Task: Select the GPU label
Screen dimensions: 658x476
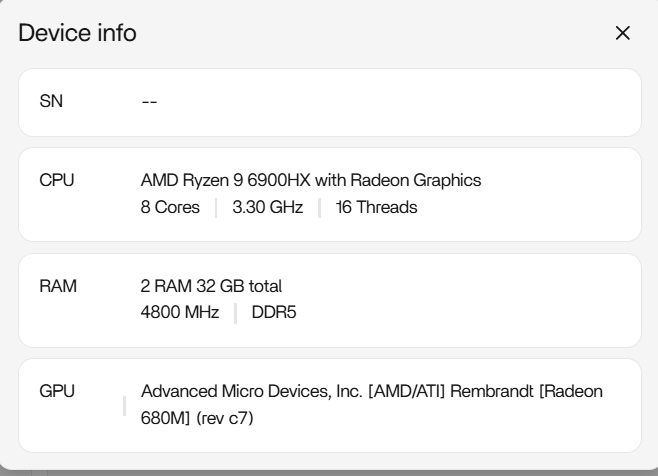Action: (x=56, y=391)
